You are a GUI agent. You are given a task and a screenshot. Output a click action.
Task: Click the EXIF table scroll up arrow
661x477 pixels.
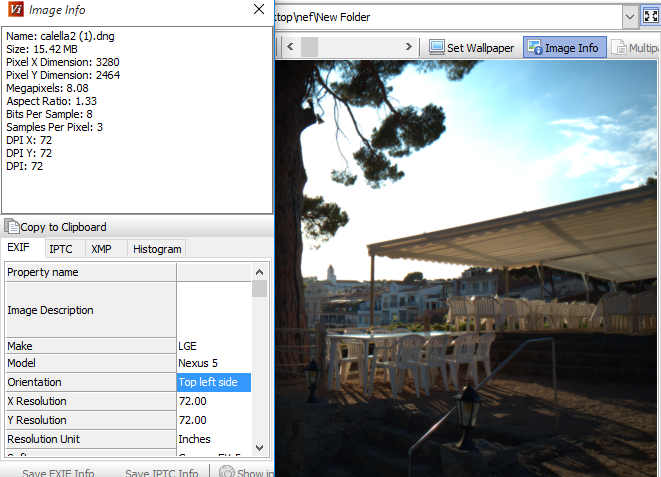point(260,272)
